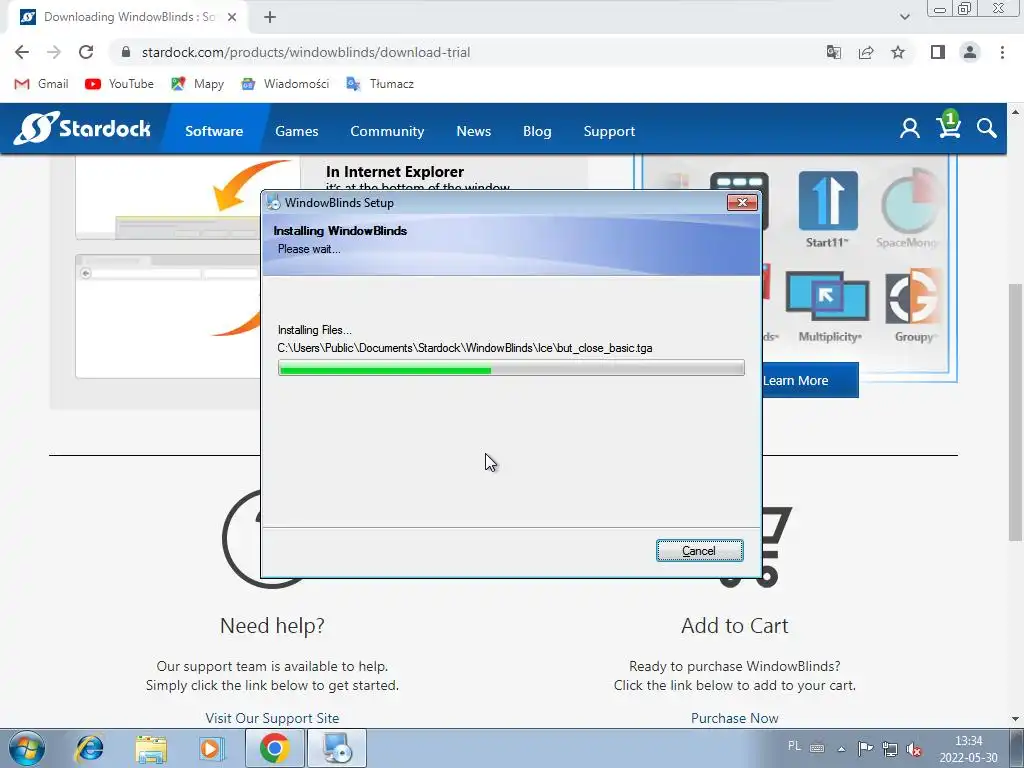Open Windows Explorer folder from taskbar

151,748
